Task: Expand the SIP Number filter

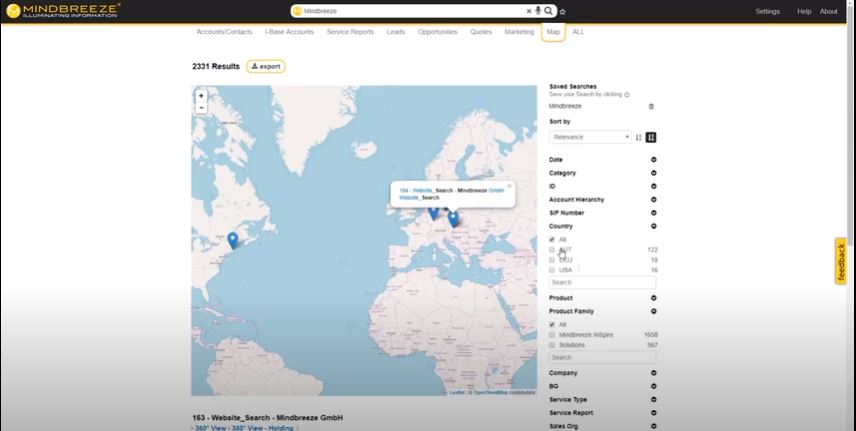Action: pyautogui.click(x=653, y=213)
